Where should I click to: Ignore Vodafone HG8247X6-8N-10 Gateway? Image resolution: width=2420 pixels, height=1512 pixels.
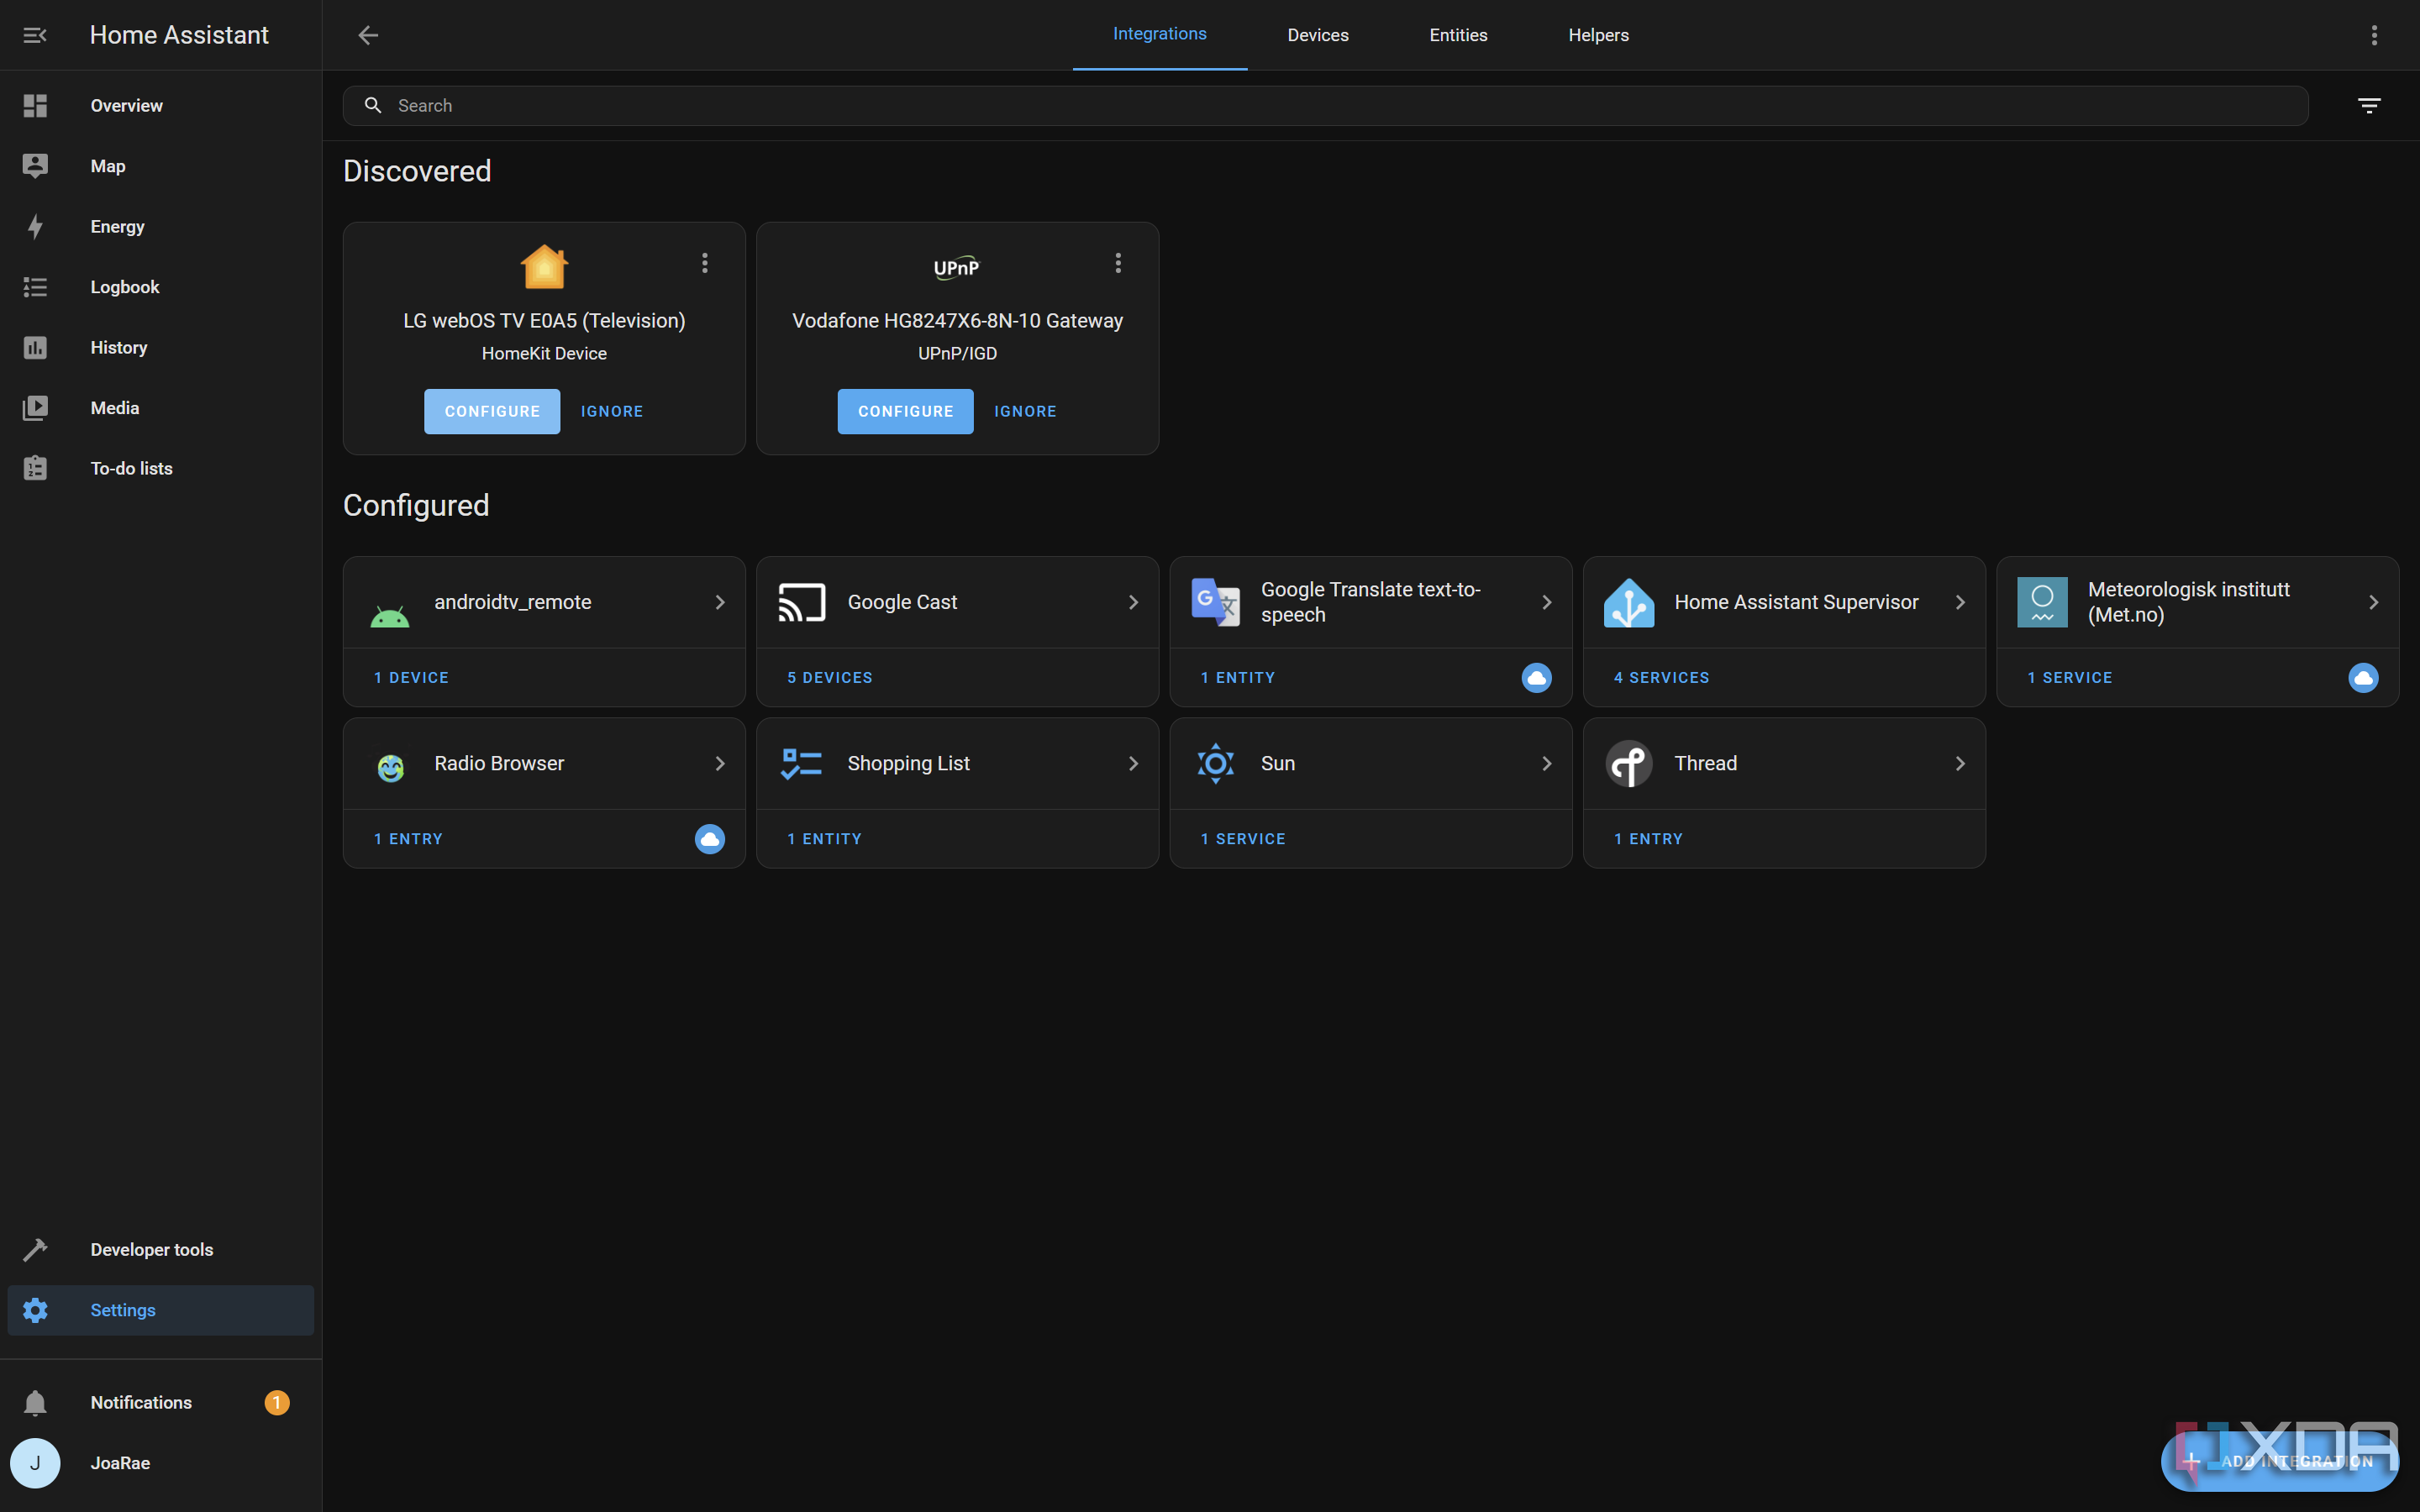click(x=1024, y=411)
